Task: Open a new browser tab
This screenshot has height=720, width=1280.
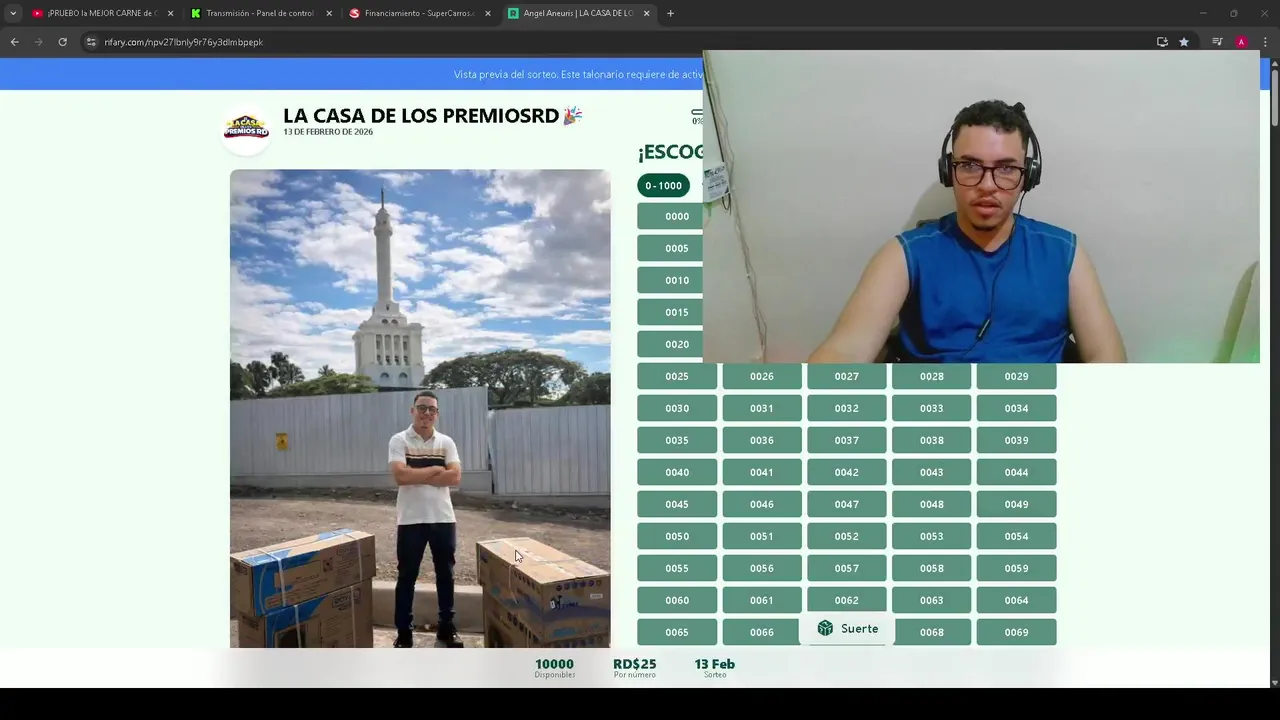Action: click(x=670, y=13)
